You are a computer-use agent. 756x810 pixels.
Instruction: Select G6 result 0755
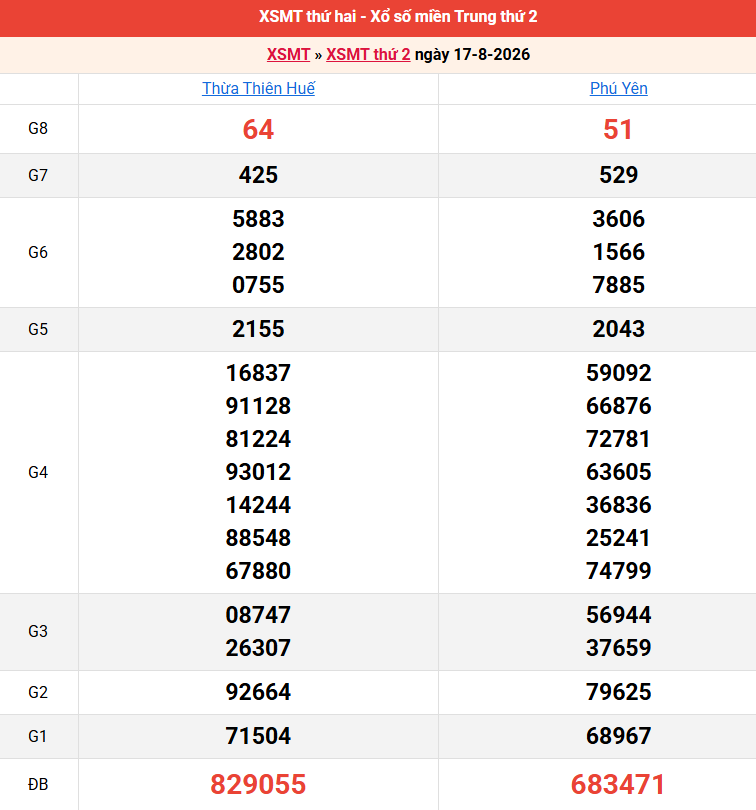point(258,285)
